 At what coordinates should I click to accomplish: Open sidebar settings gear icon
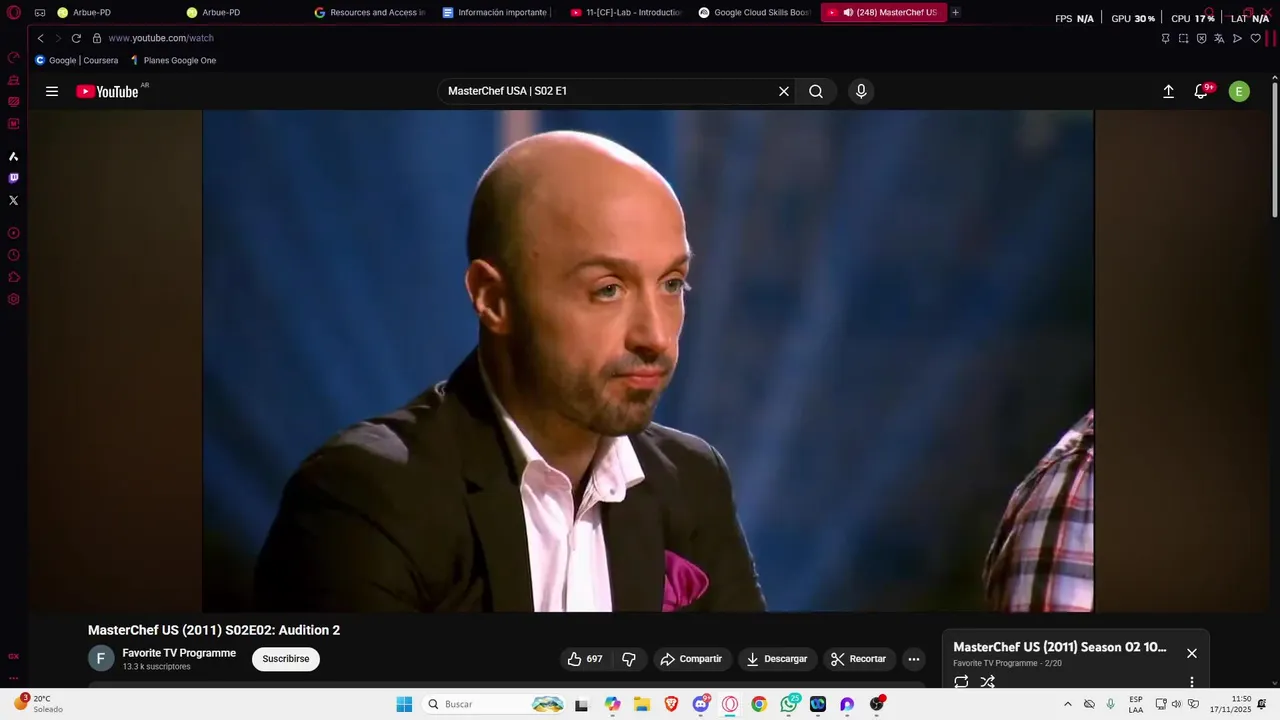13,299
